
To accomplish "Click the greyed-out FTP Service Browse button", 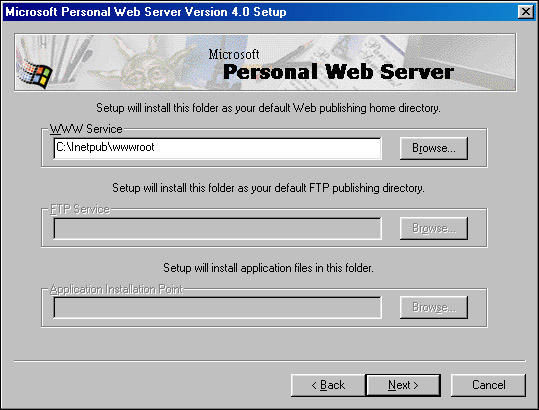I will coord(433,228).
